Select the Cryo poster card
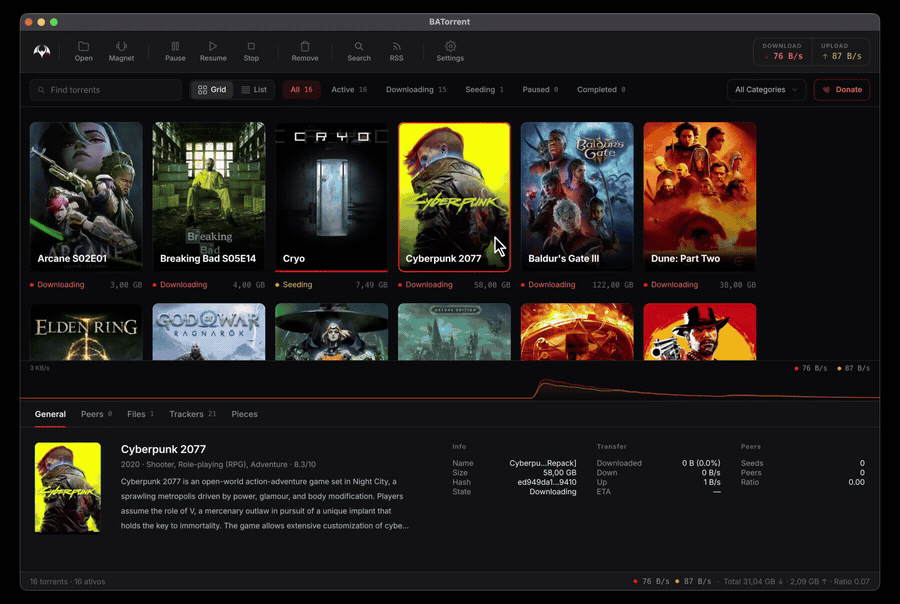The height and width of the screenshot is (604, 900). [x=332, y=196]
